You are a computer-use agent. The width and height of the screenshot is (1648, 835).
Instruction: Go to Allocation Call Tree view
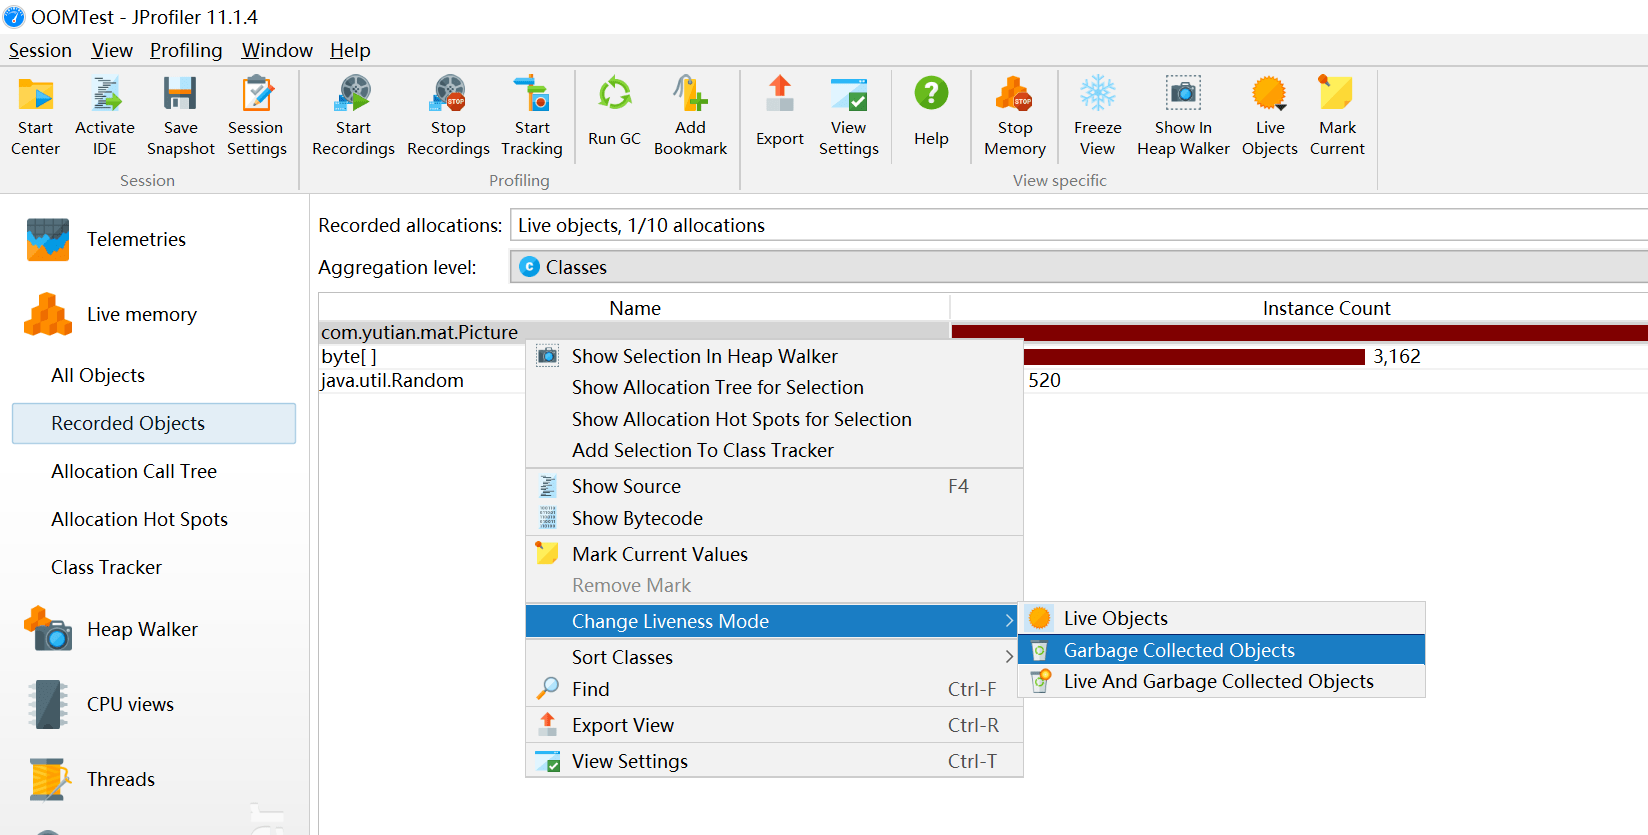click(x=134, y=472)
